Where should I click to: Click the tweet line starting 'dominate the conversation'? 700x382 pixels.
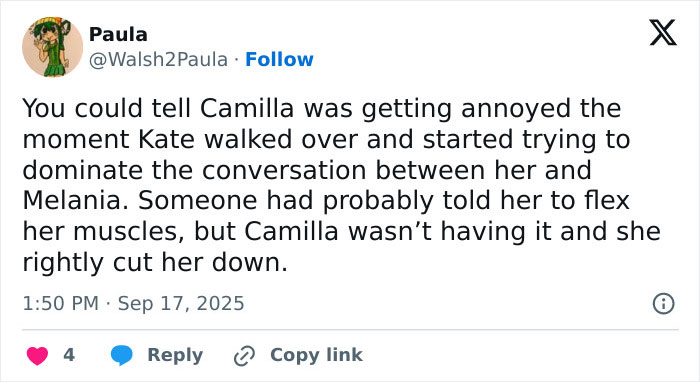click(307, 170)
